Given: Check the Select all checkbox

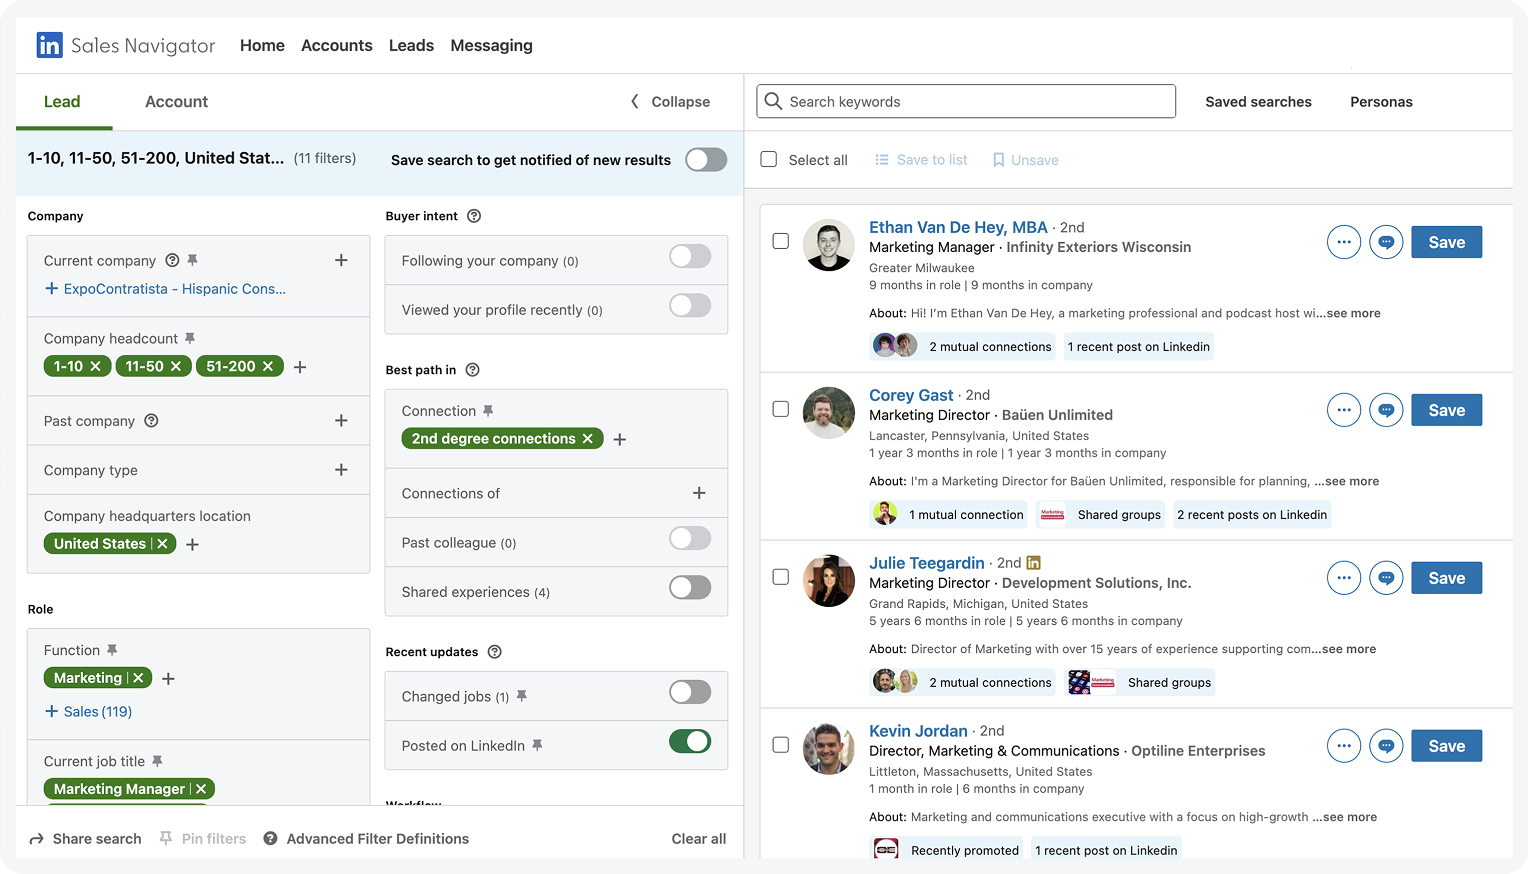Looking at the screenshot, I should tap(769, 160).
